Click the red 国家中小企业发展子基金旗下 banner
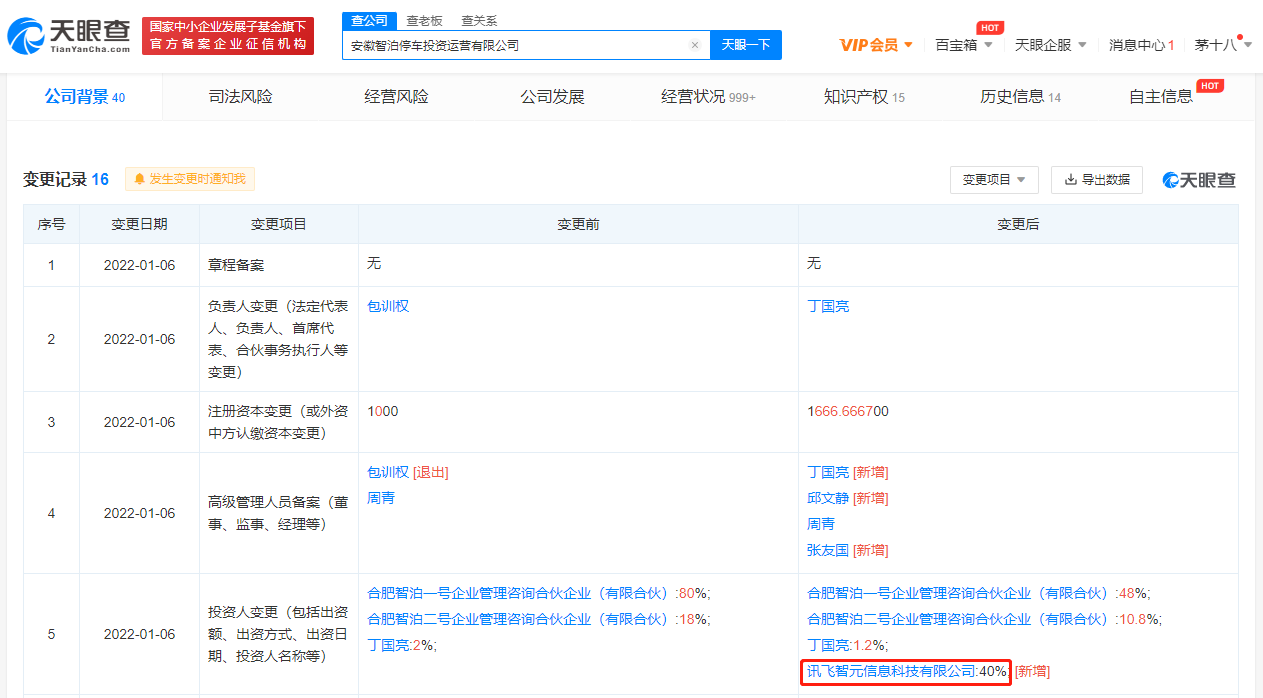 point(228,36)
